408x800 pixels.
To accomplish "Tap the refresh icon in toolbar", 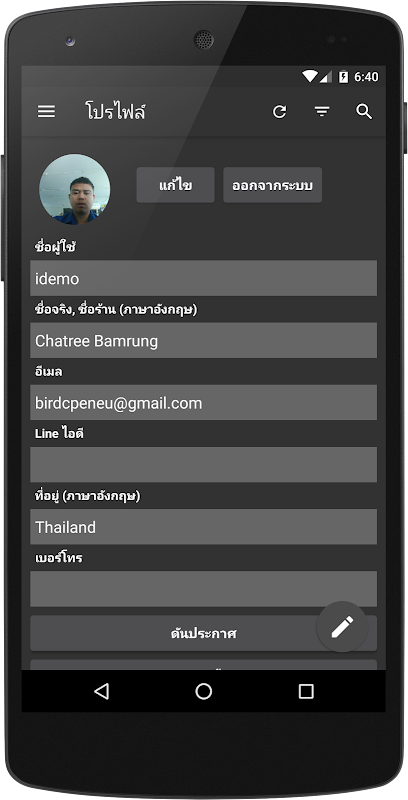I will point(279,111).
